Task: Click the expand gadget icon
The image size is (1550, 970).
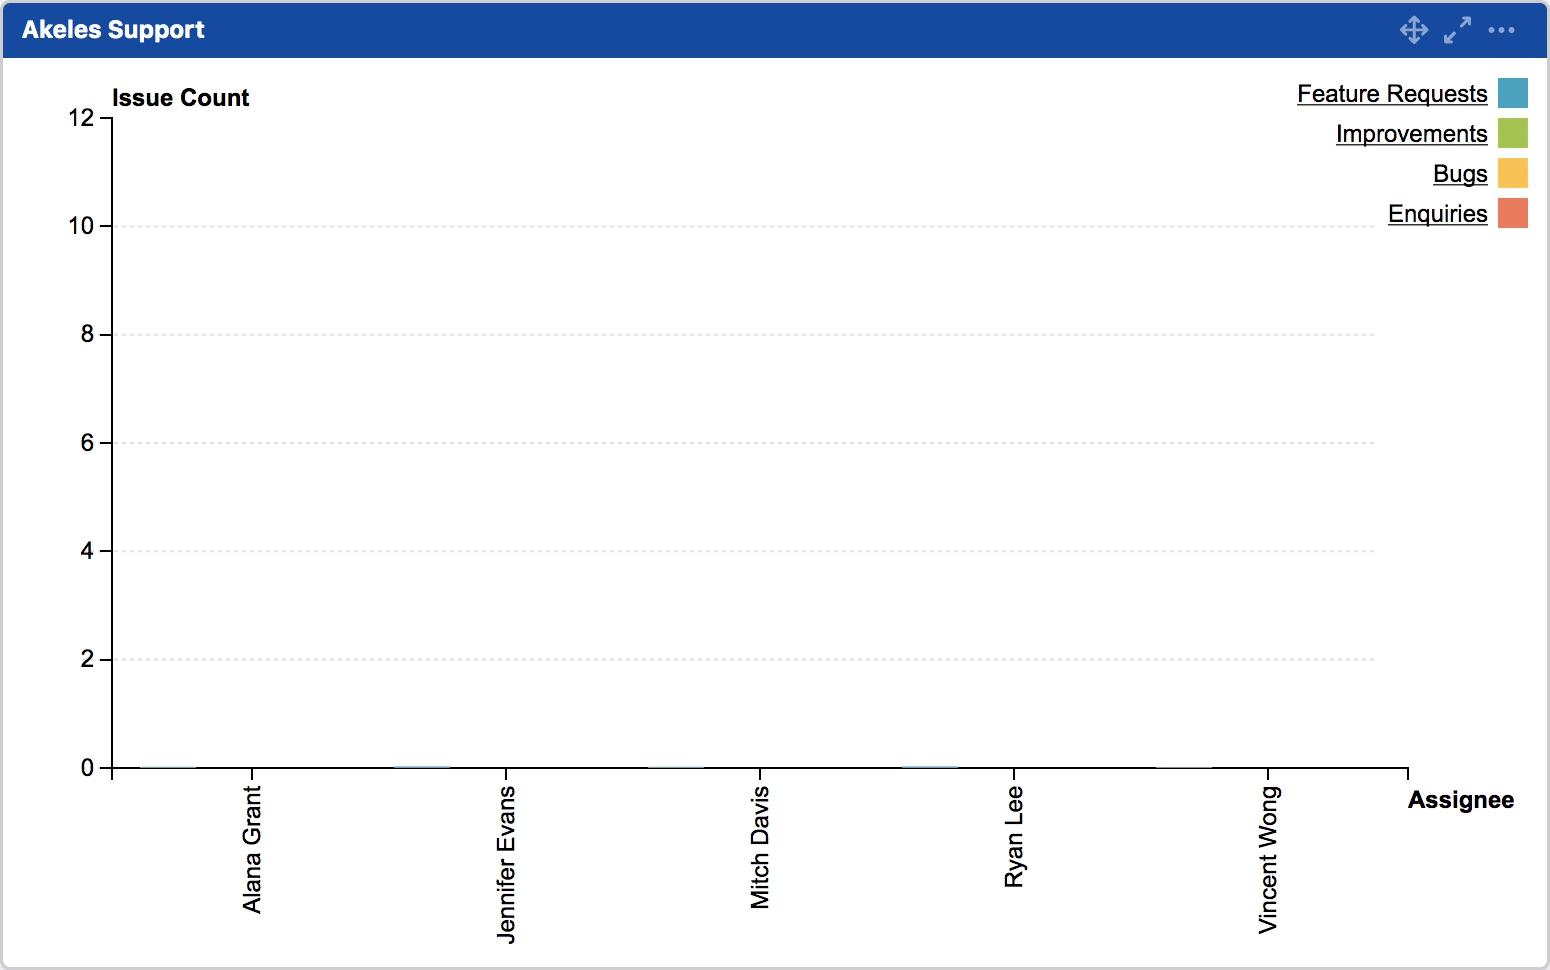Action: click(1457, 30)
